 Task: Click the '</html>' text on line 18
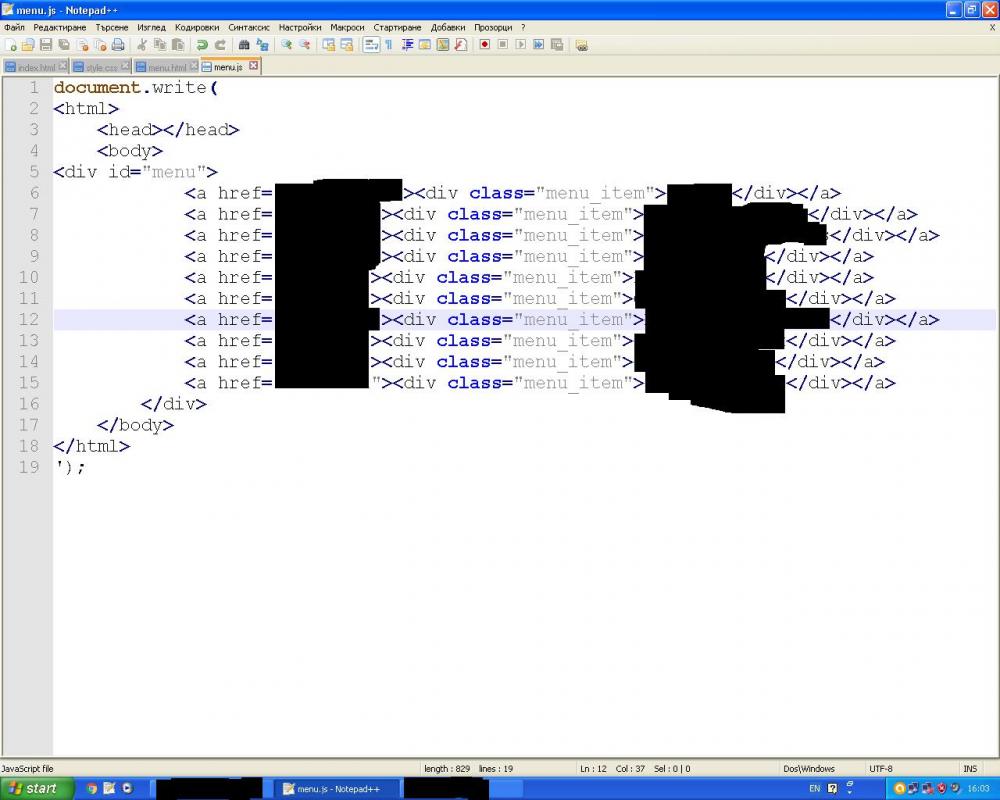92,445
